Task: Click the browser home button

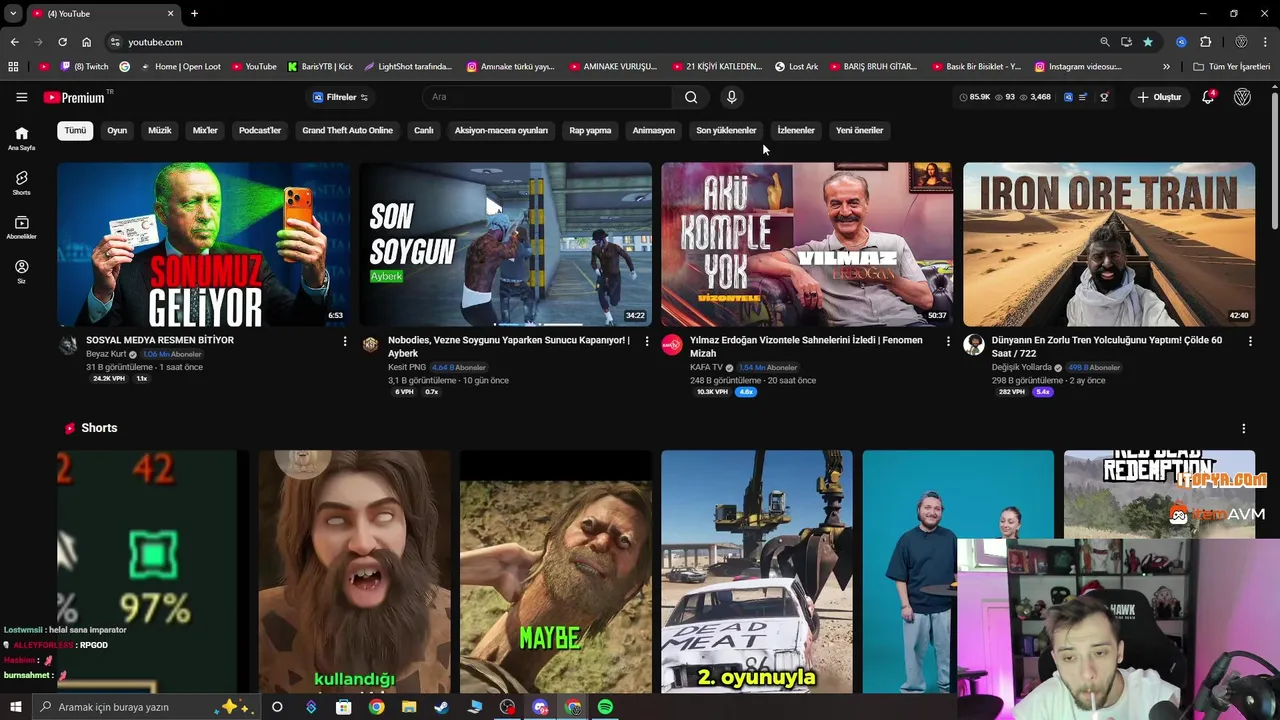Action: coord(86,42)
